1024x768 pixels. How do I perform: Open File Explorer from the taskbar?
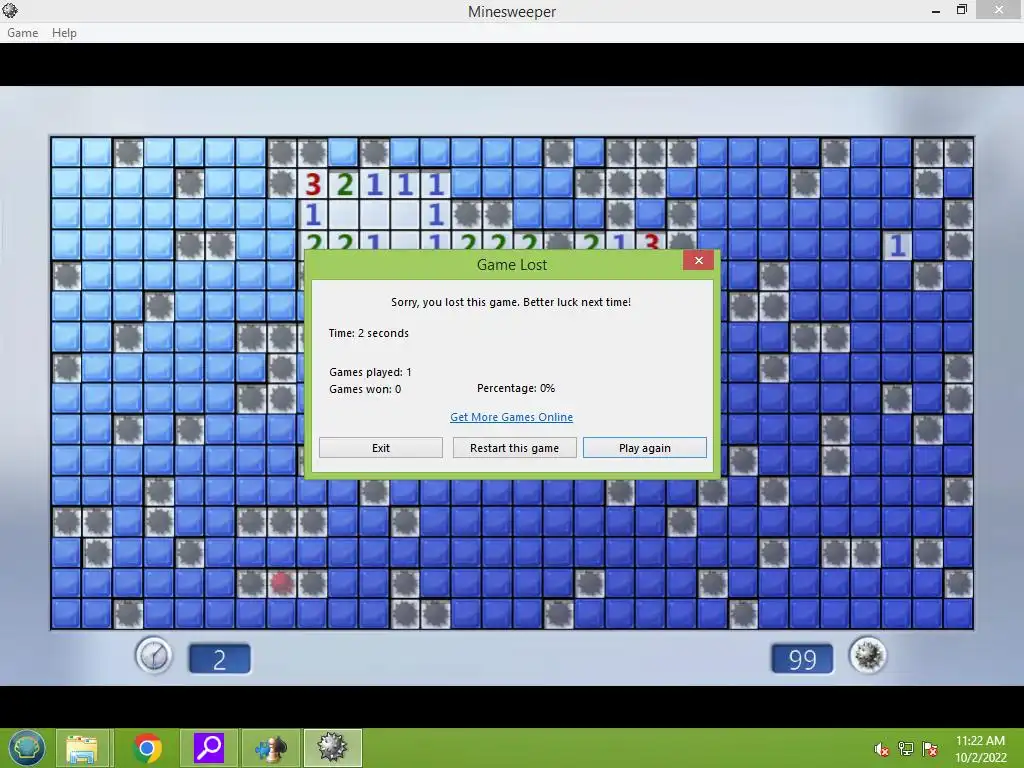click(x=82, y=748)
